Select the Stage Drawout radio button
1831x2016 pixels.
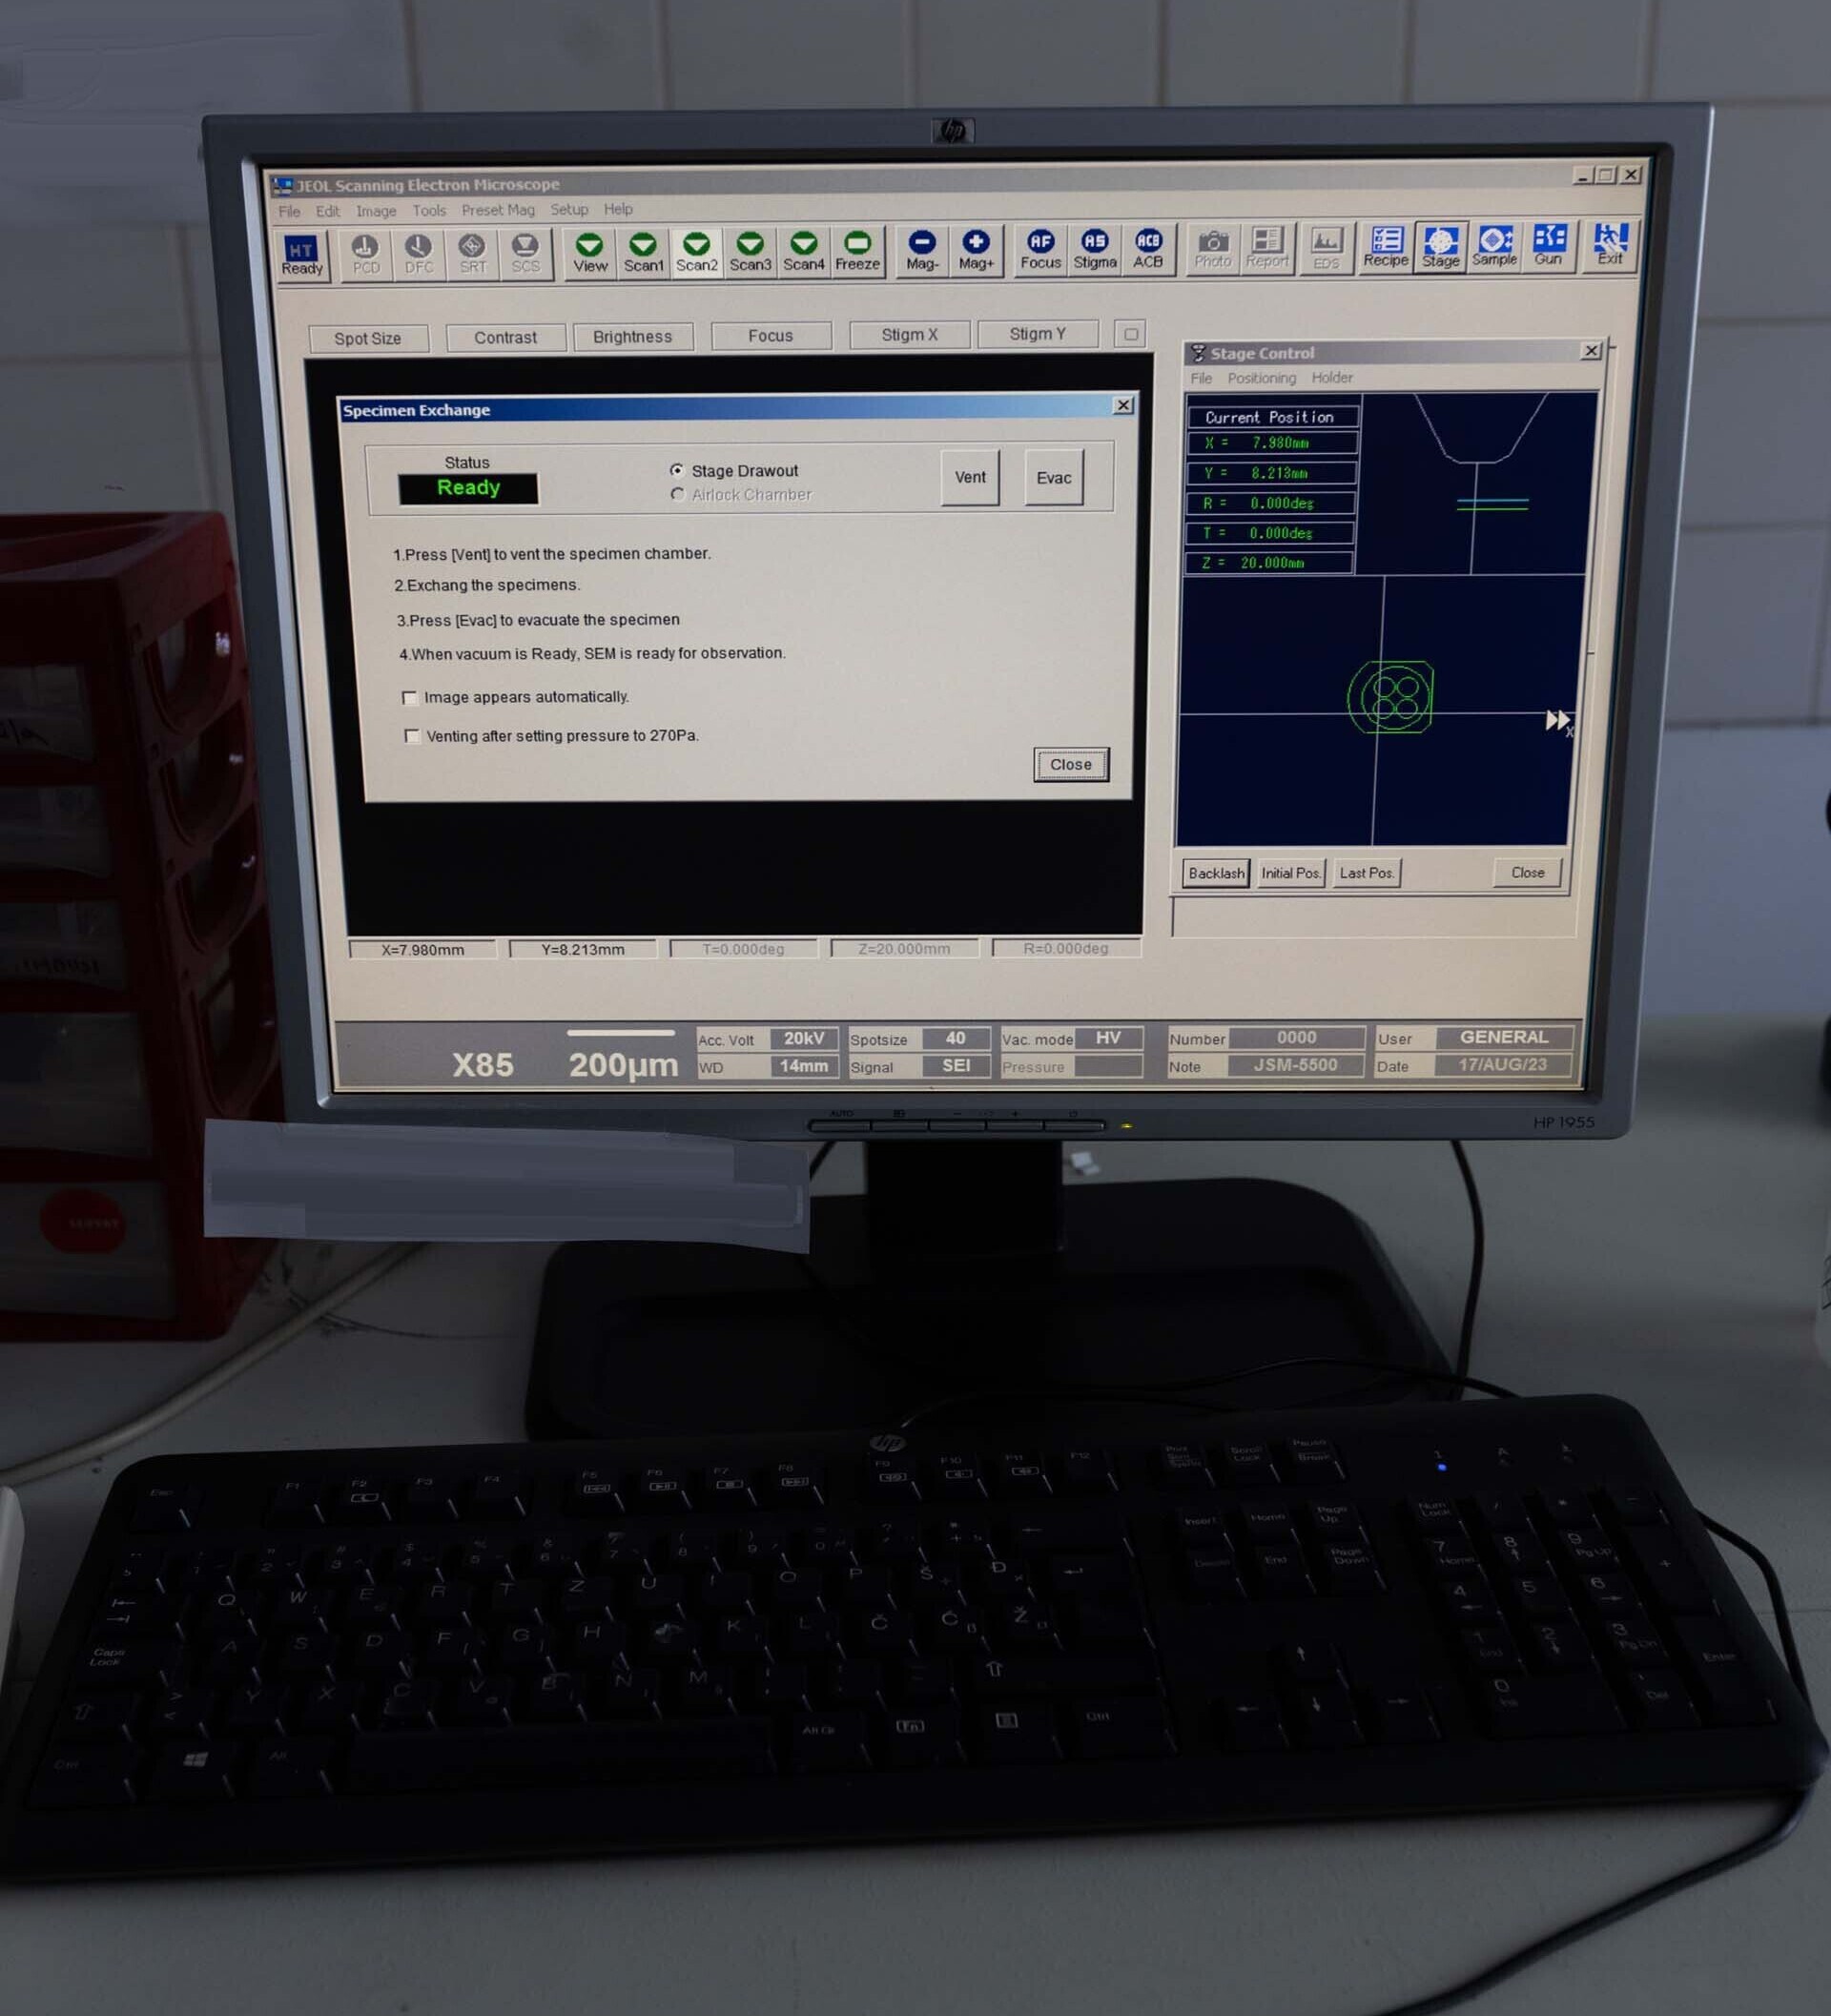pyautogui.click(x=677, y=470)
